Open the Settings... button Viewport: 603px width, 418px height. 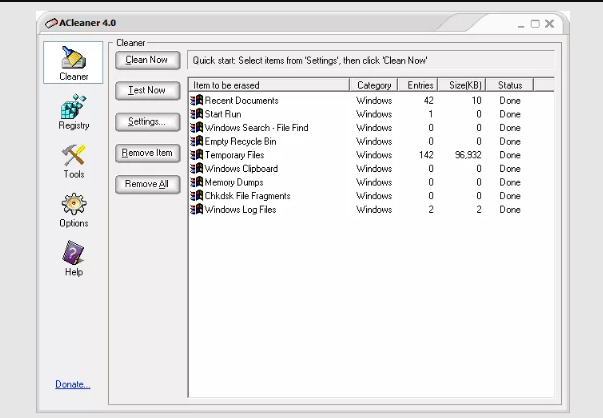(148, 122)
